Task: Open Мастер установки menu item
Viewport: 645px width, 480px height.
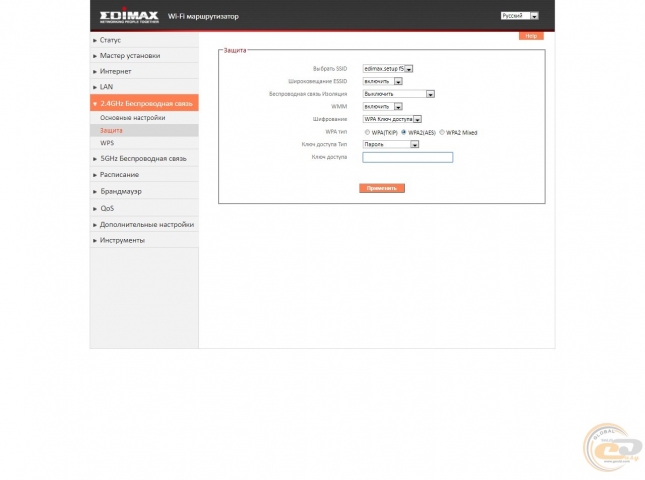Action: (144, 56)
